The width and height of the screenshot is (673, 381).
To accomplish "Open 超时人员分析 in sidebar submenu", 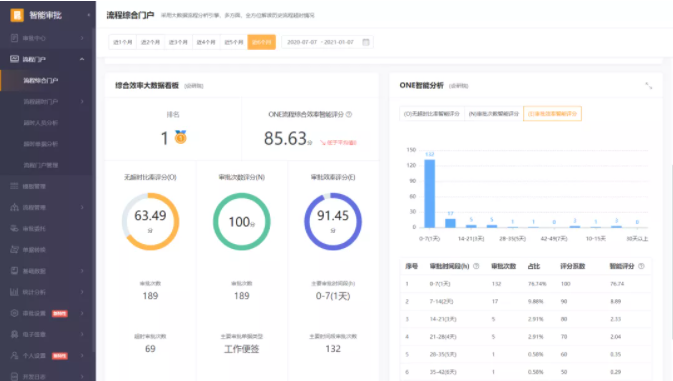I will coord(41,123).
